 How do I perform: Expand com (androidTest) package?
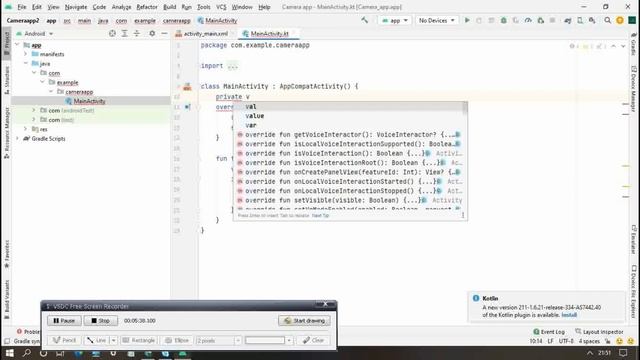[34, 110]
